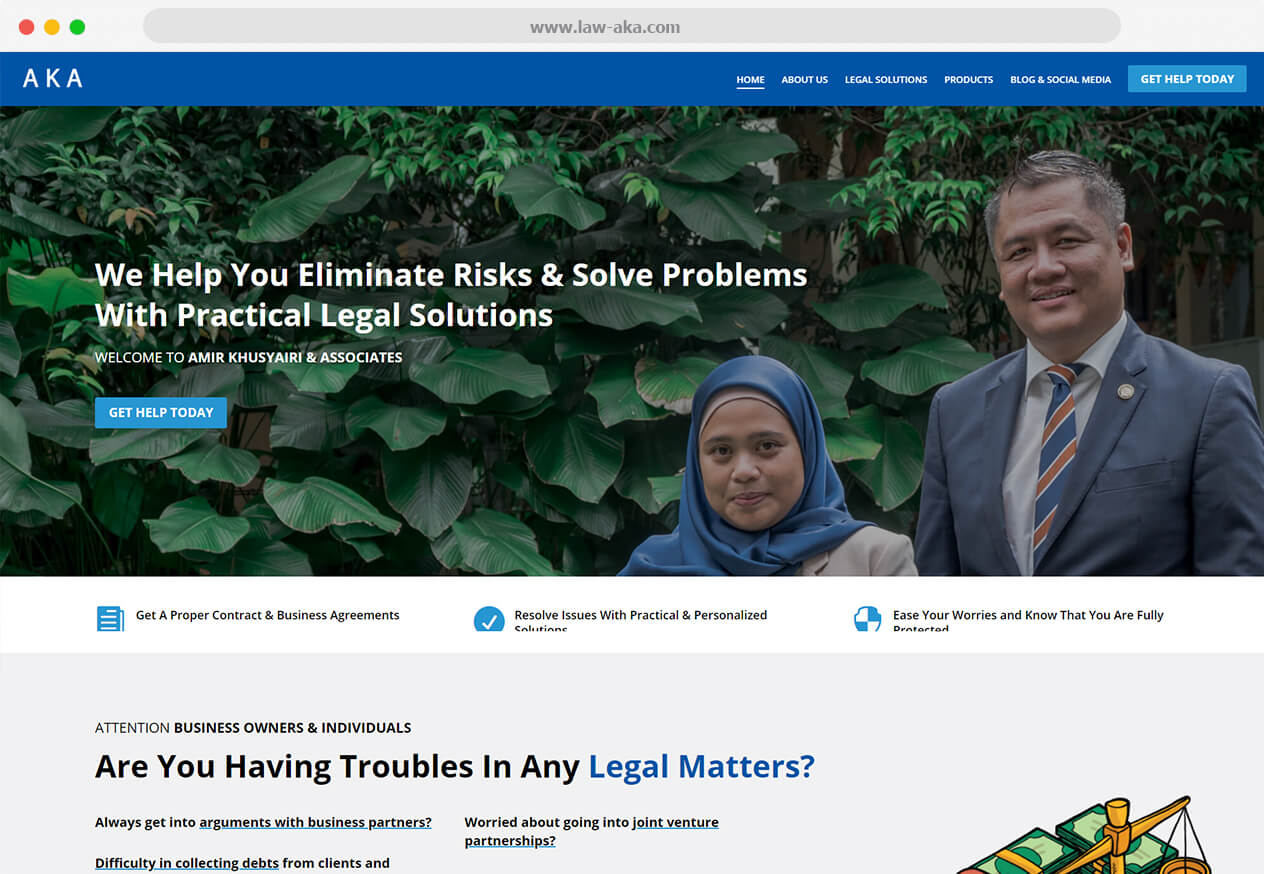Follow the Difficulty in collecting debts link

point(187,862)
